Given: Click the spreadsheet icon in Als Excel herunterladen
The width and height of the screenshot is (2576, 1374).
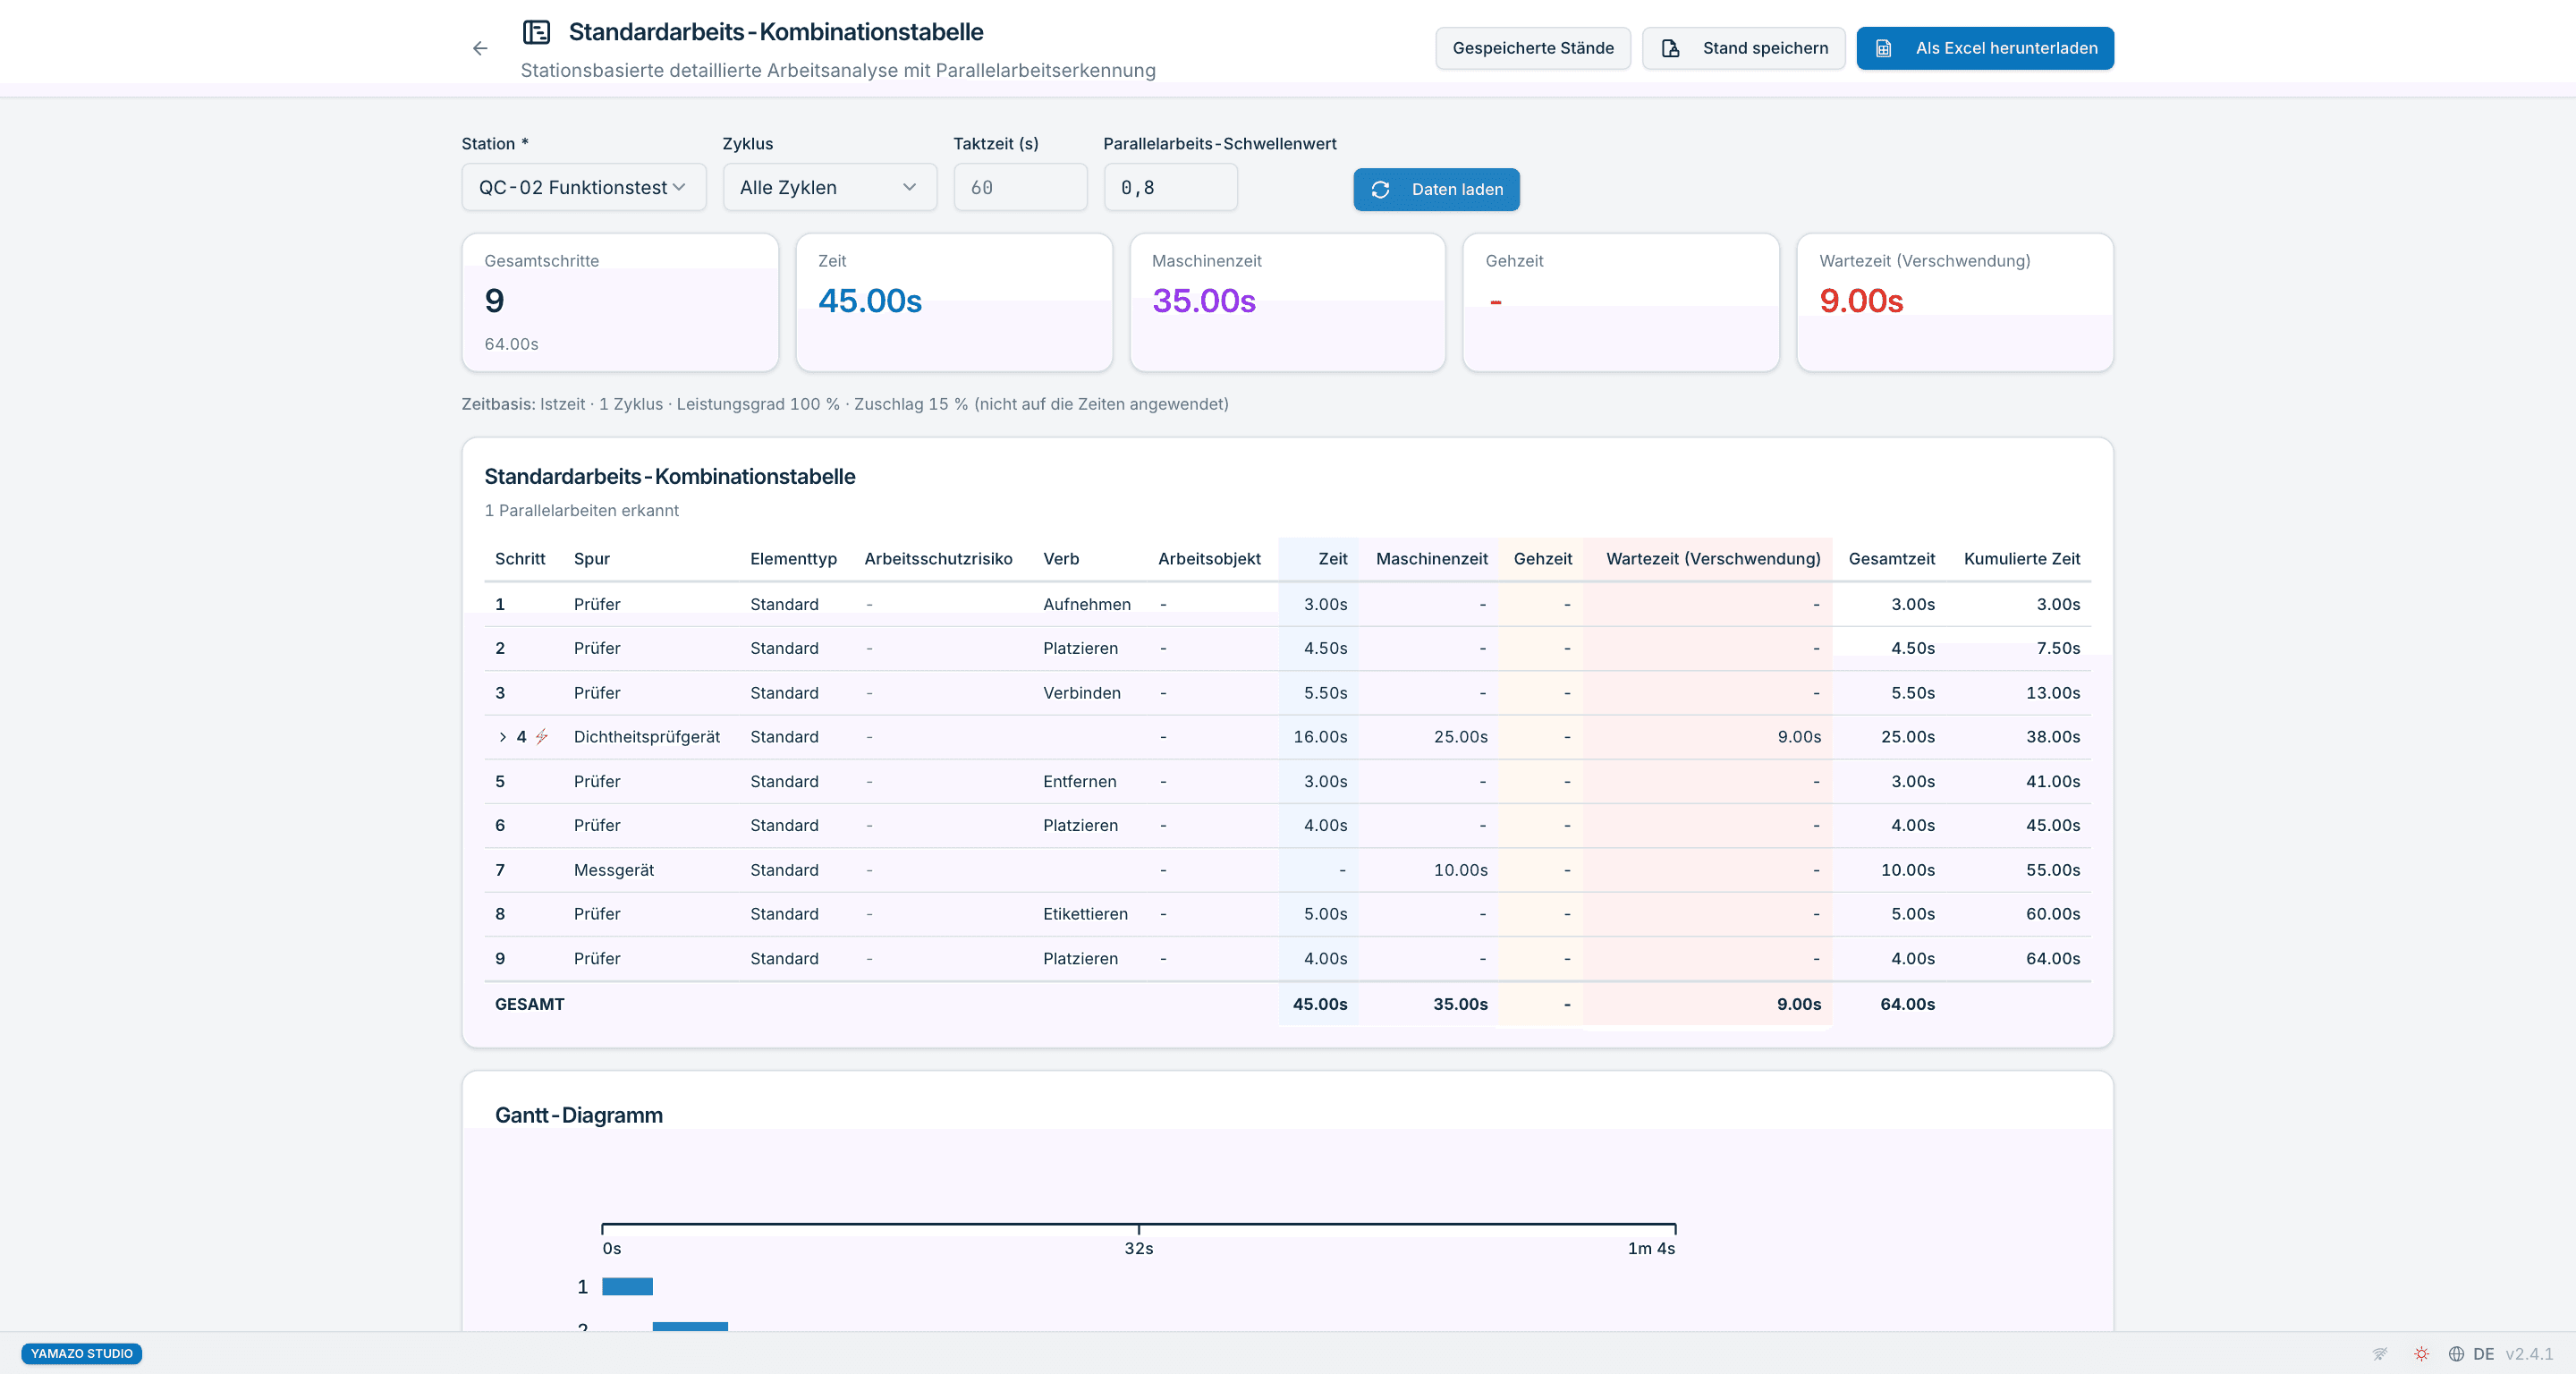Looking at the screenshot, I should tap(1883, 48).
